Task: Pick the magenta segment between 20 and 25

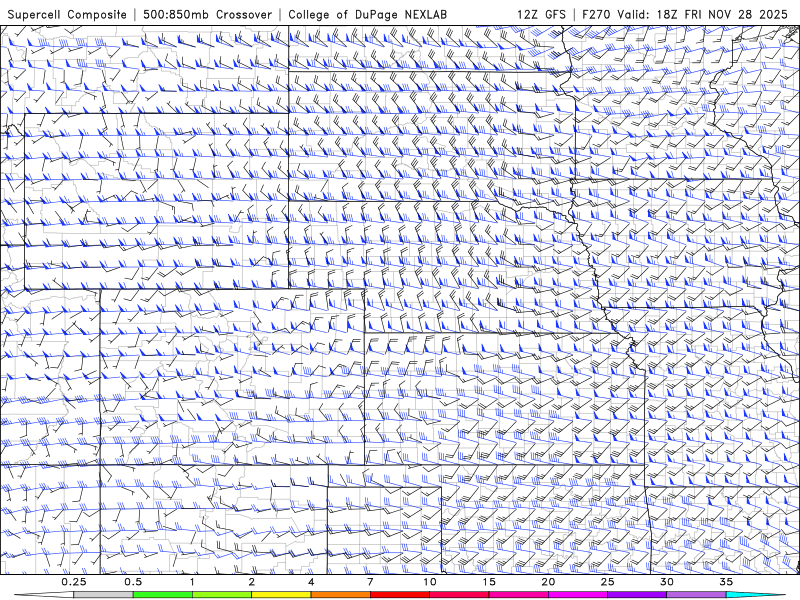Action: [578, 595]
